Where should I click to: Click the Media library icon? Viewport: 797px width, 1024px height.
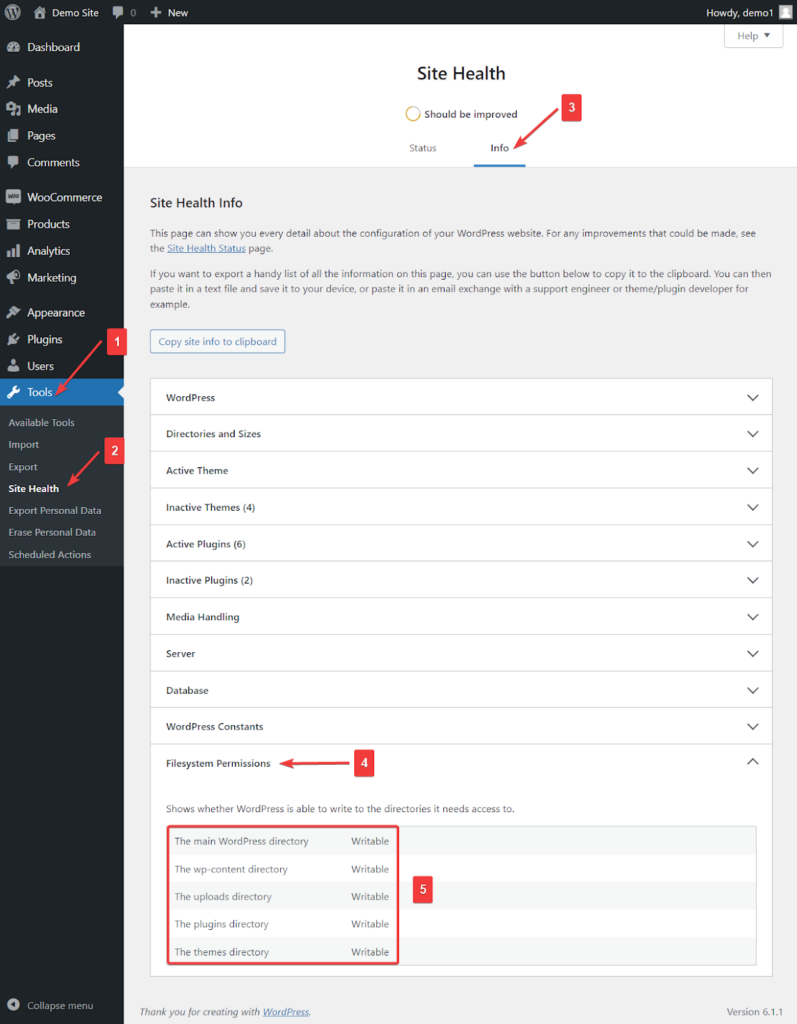click(x=13, y=109)
